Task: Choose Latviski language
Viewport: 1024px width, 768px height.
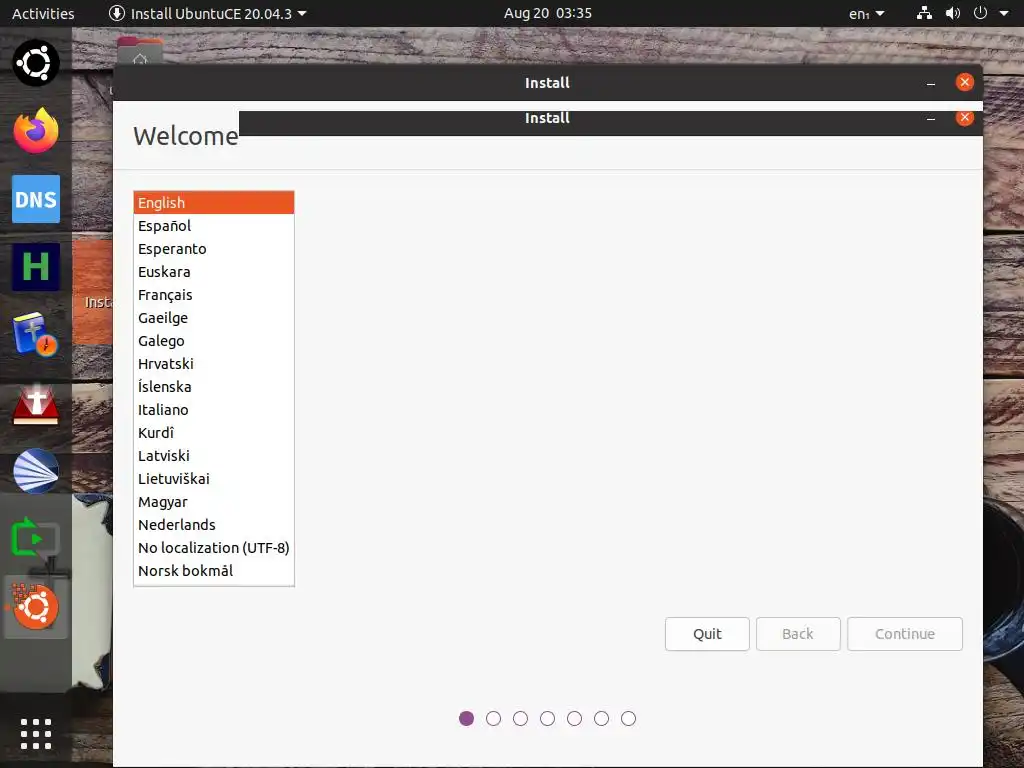Action: (x=214, y=456)
